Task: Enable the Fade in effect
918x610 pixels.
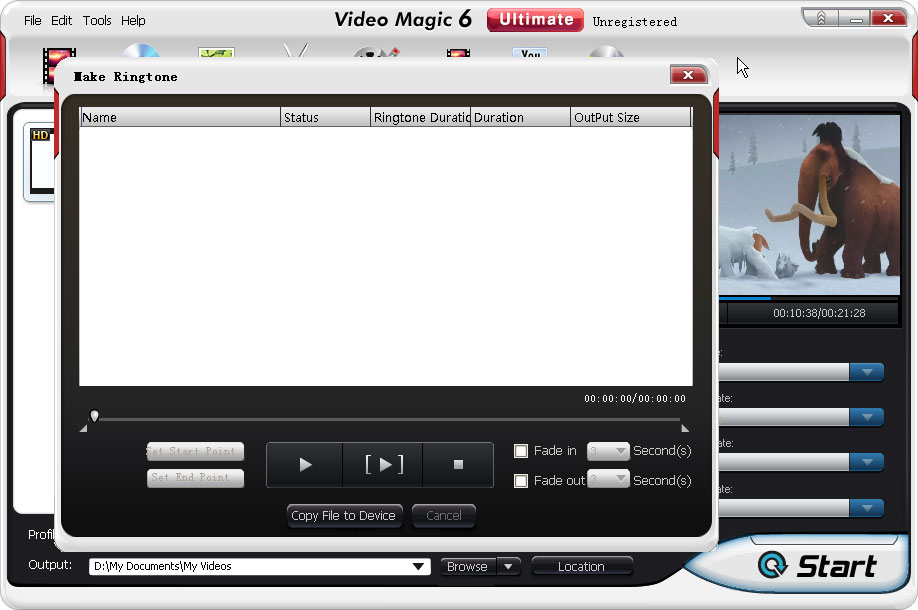Action: (x=521, y=451)
